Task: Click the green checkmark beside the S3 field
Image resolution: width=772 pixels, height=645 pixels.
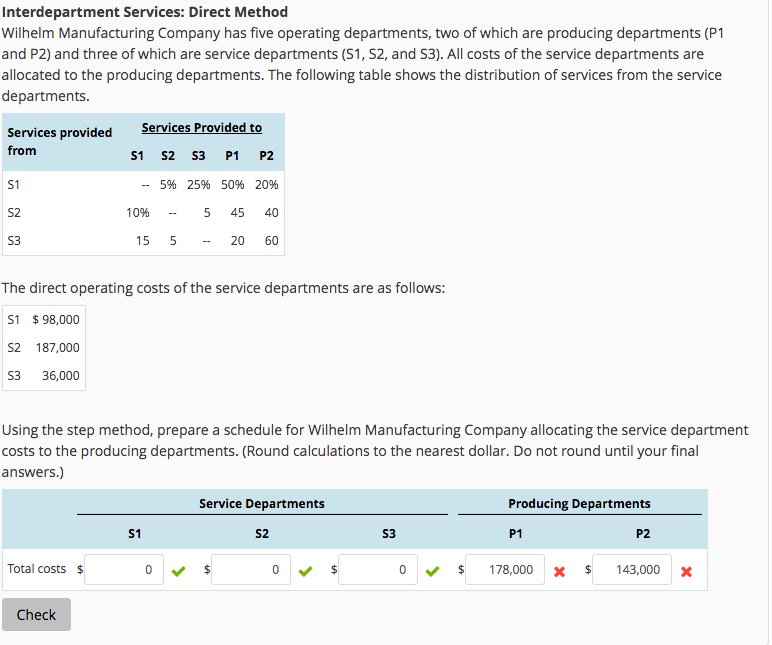Action: [432, 571]
